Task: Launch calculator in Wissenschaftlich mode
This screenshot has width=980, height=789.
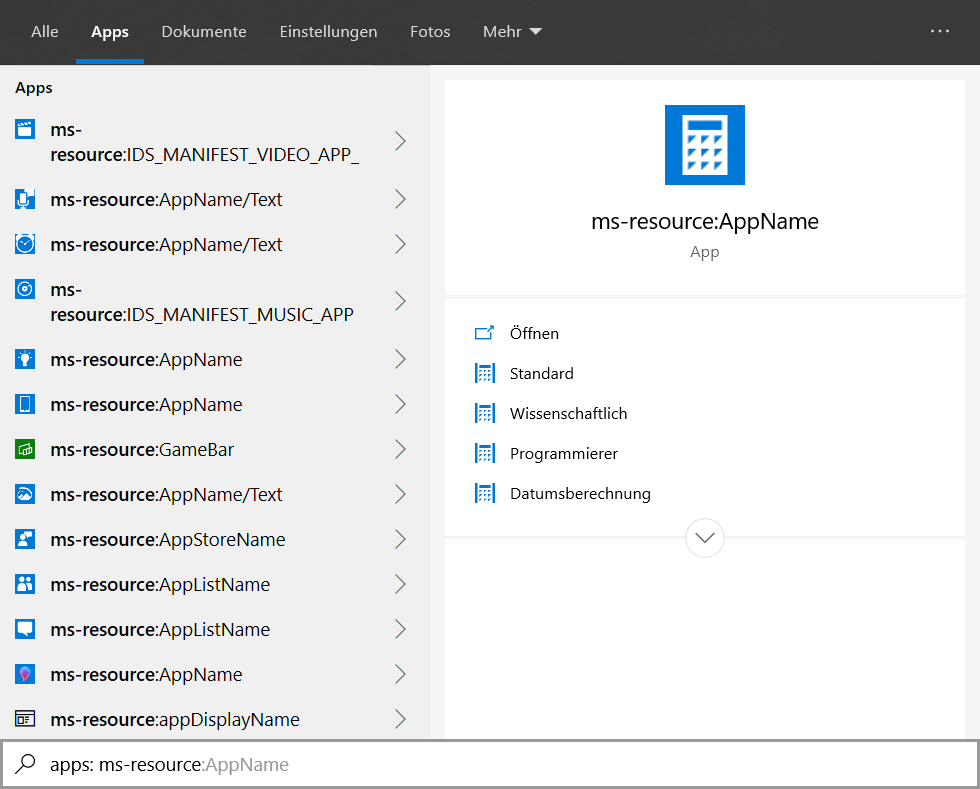Action: [x=568, y=413]
